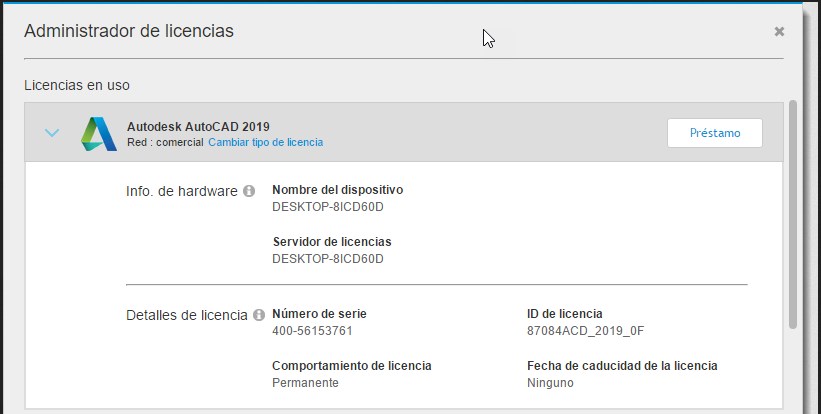
Task: Click the Permanente license behavior value
Action: point(305,383)
